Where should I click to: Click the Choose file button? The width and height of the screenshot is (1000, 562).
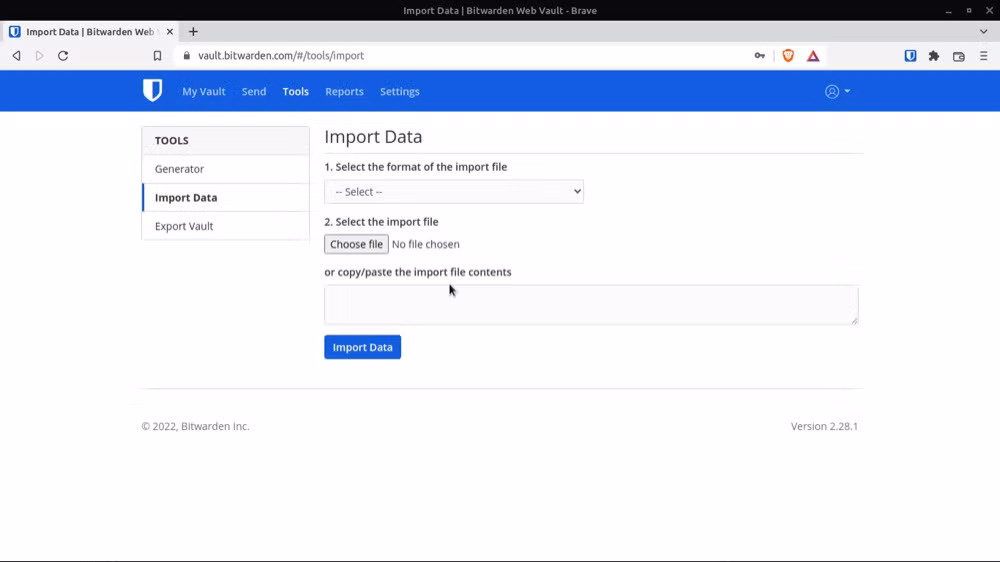pos(356,244)
